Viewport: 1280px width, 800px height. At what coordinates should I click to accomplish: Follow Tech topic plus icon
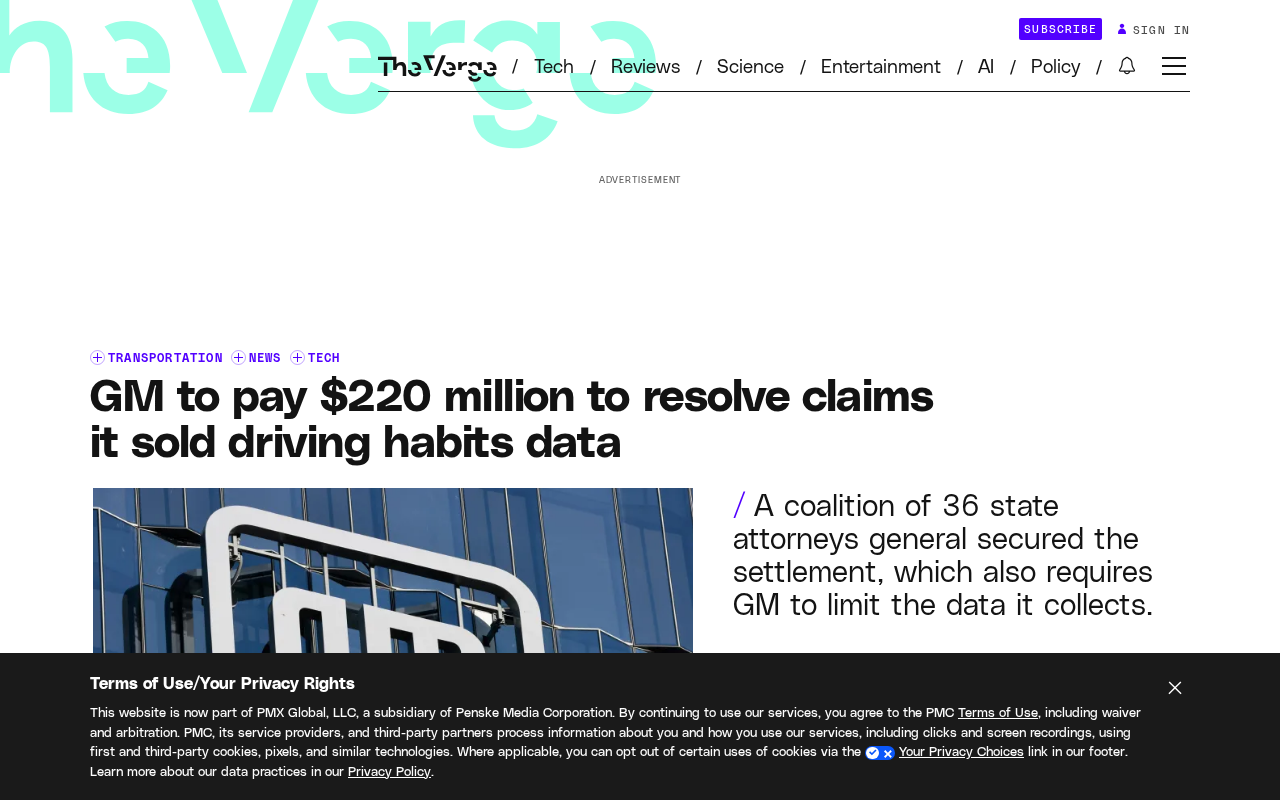297,358
